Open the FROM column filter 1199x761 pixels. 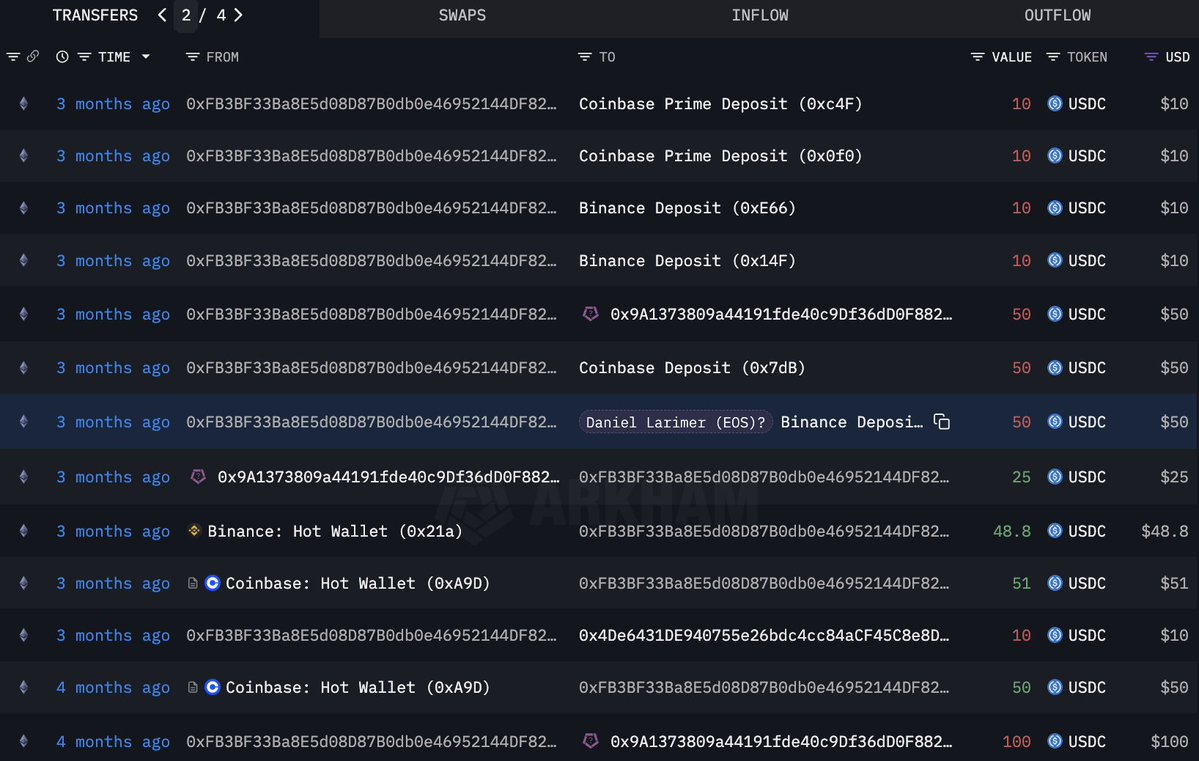click(193, 57)
